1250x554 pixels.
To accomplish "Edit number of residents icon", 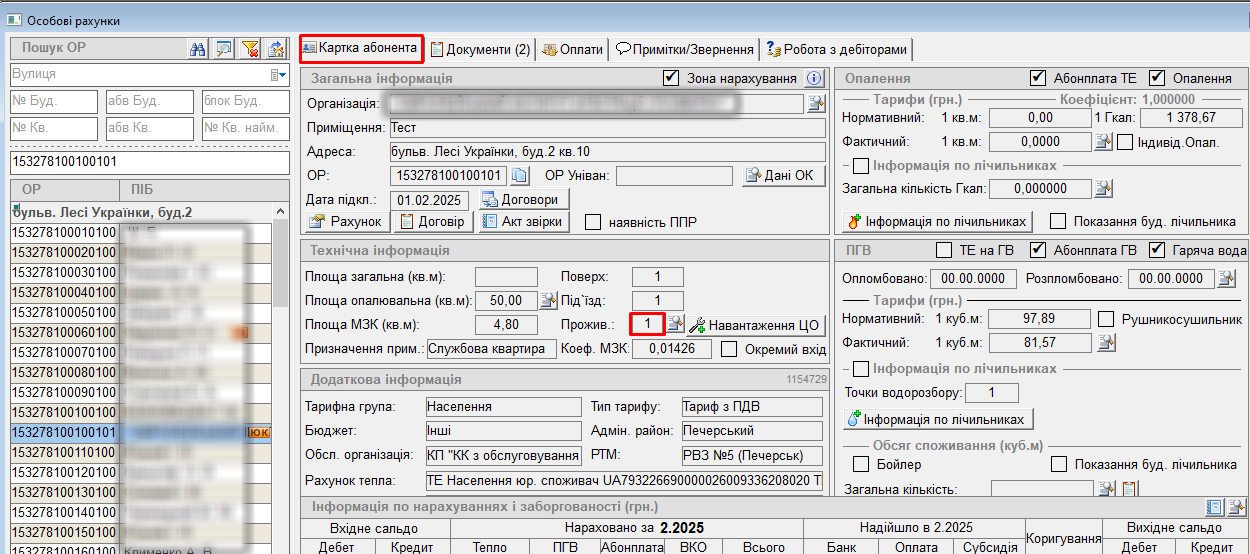I will (676, 324).
